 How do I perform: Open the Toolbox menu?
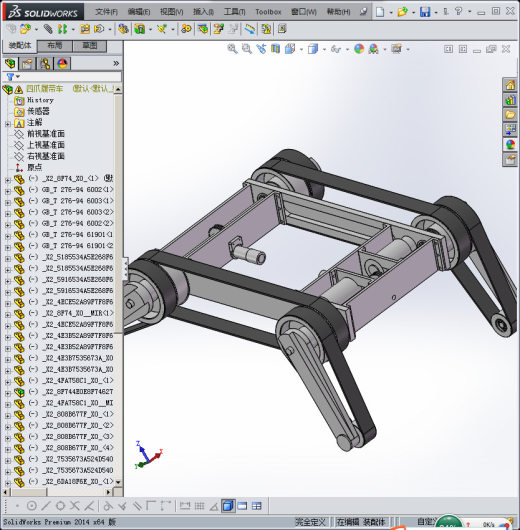pos(268,12)
